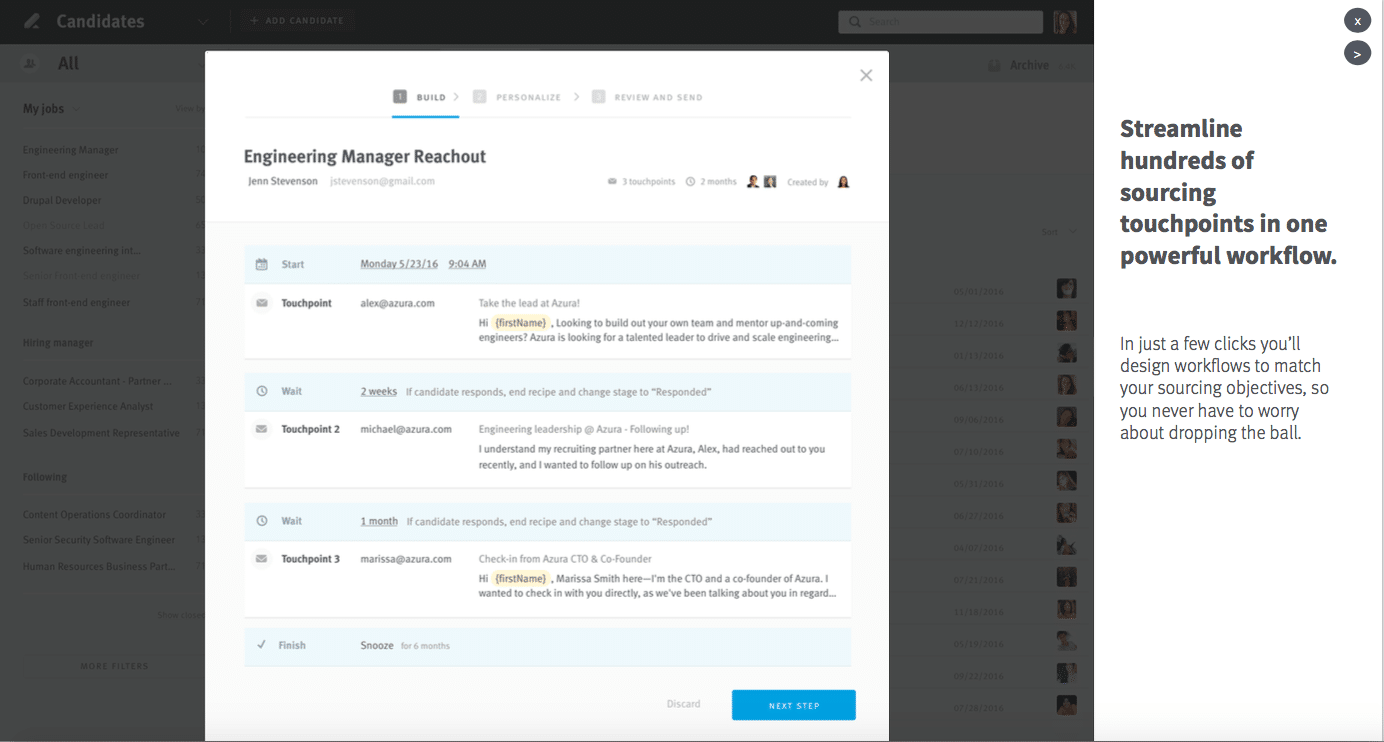Click the people icon beside All

pyautogui.click(x=30, y=64)
